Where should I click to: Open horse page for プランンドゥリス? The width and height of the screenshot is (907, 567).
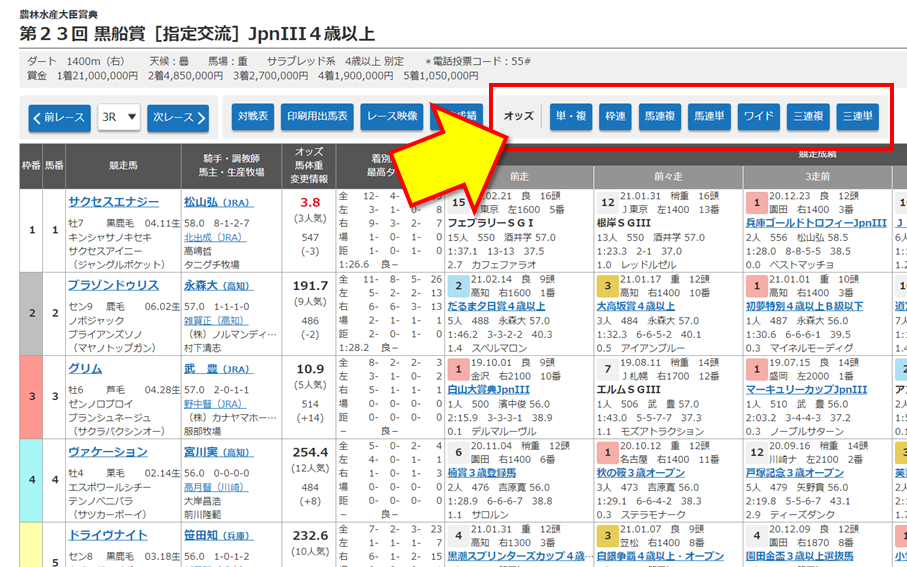(x=113, y=285)
